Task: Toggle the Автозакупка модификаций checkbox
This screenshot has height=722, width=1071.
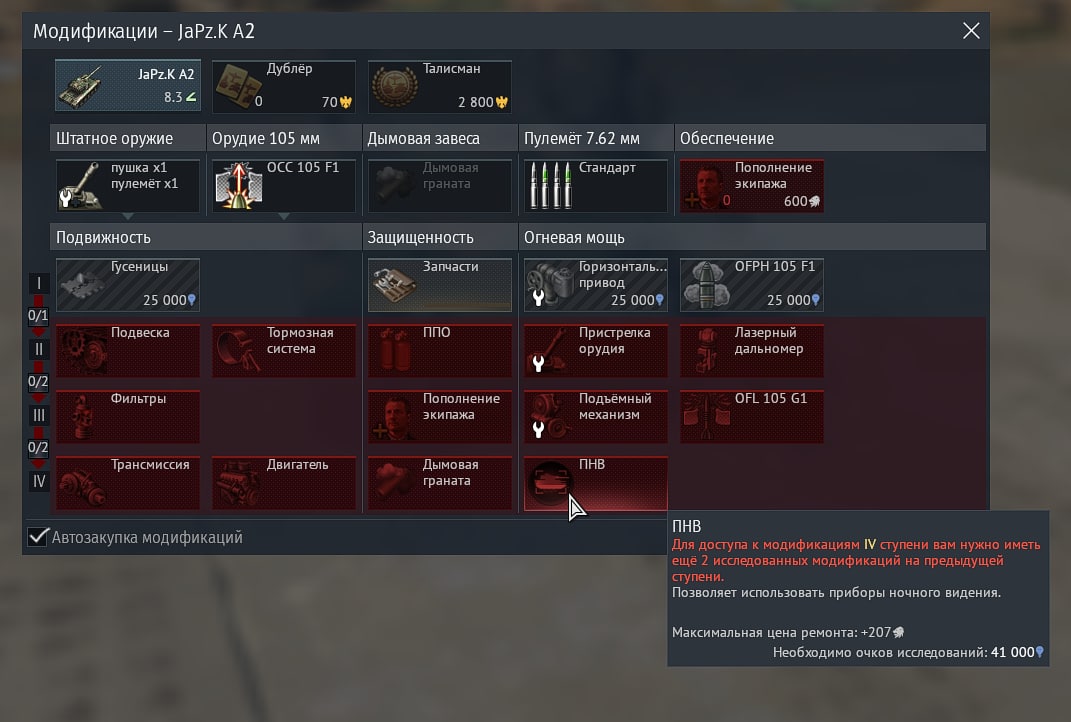Action: 38,537
